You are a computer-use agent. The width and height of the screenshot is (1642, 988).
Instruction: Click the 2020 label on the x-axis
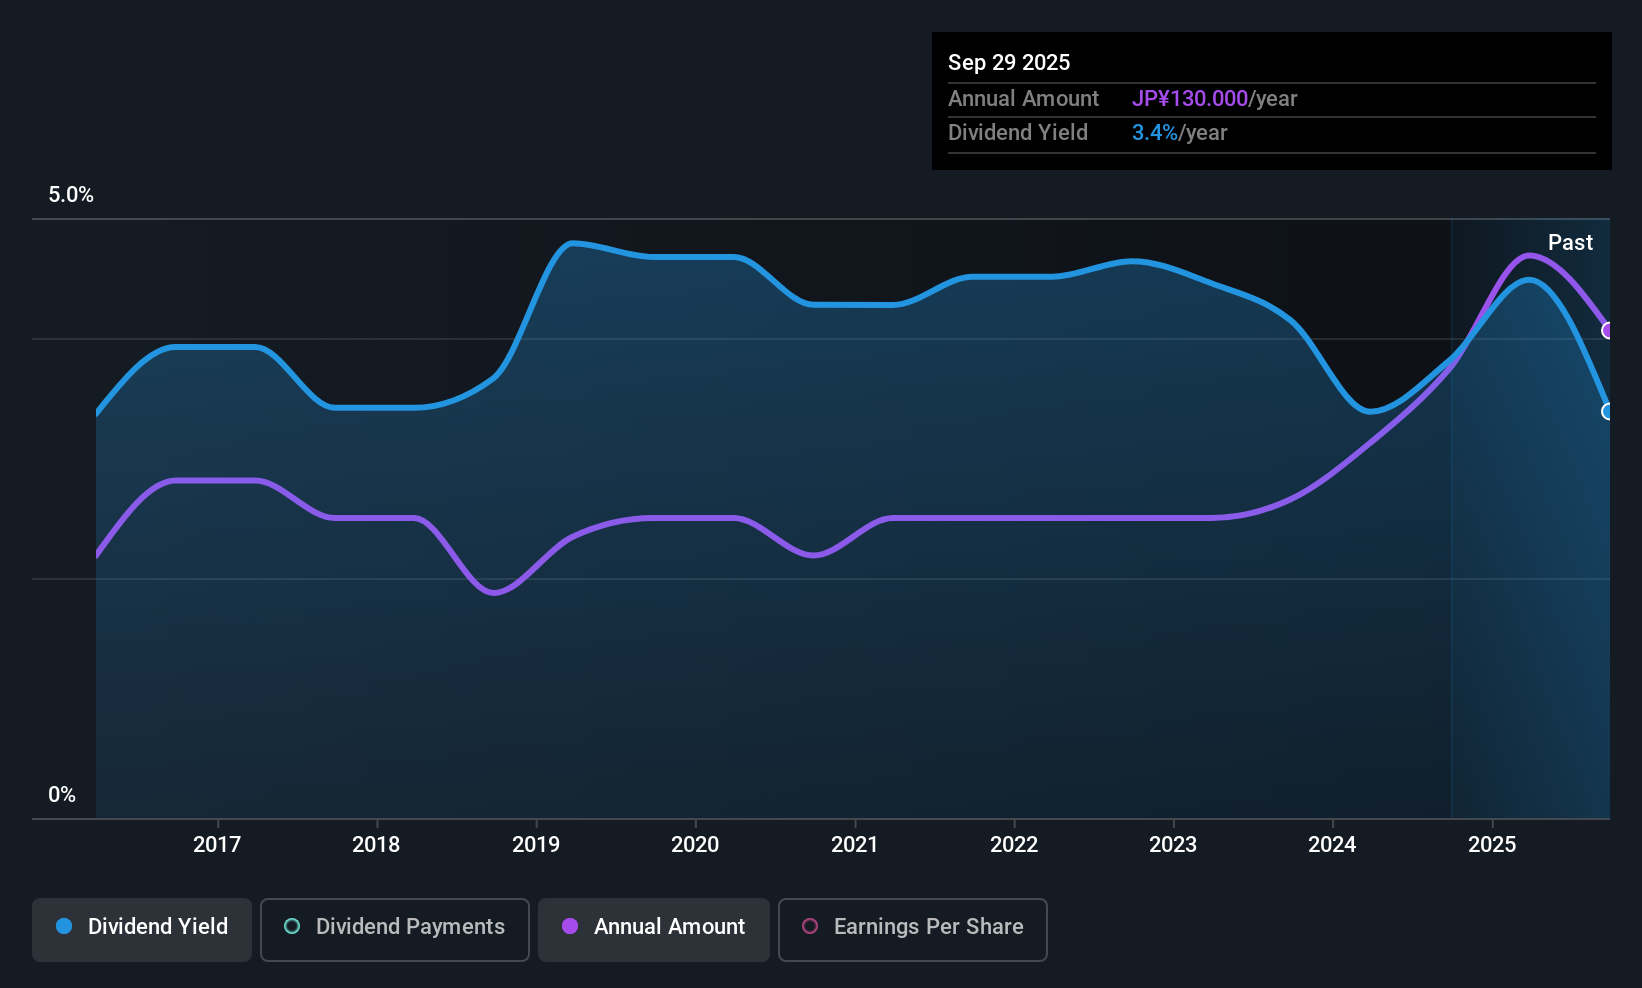point(695,844)
